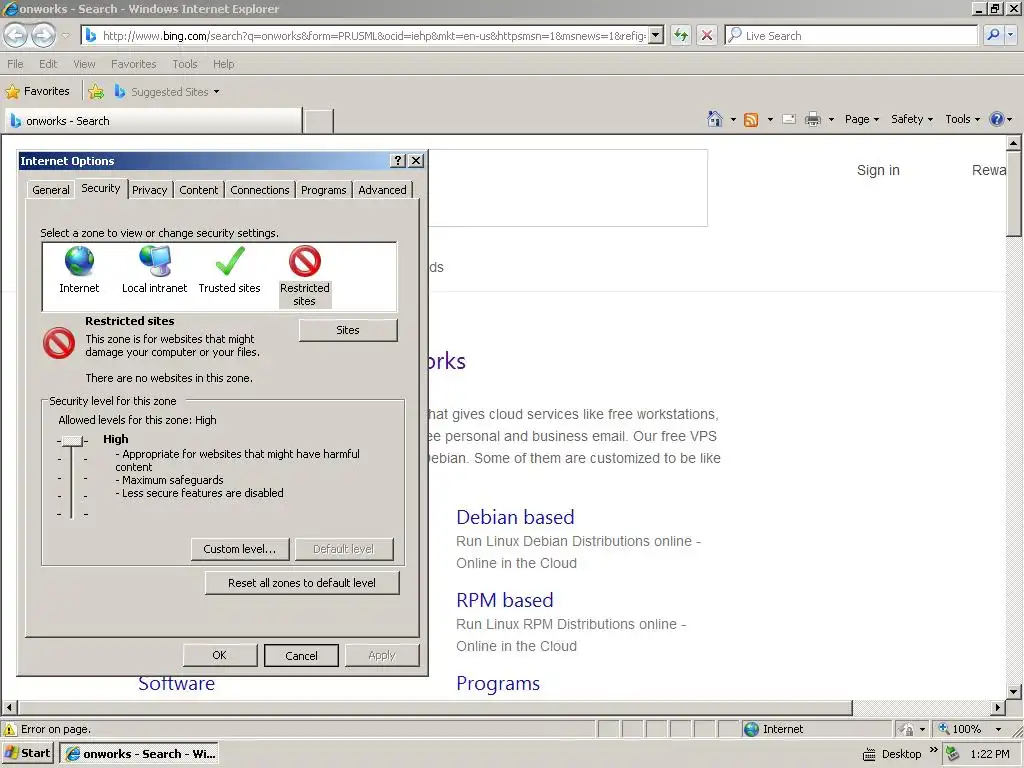The width and height of the screenshot is (1024, 768).
Task: Select the Trusted sites checkmark icon
Action: click(x=230, y=261)
